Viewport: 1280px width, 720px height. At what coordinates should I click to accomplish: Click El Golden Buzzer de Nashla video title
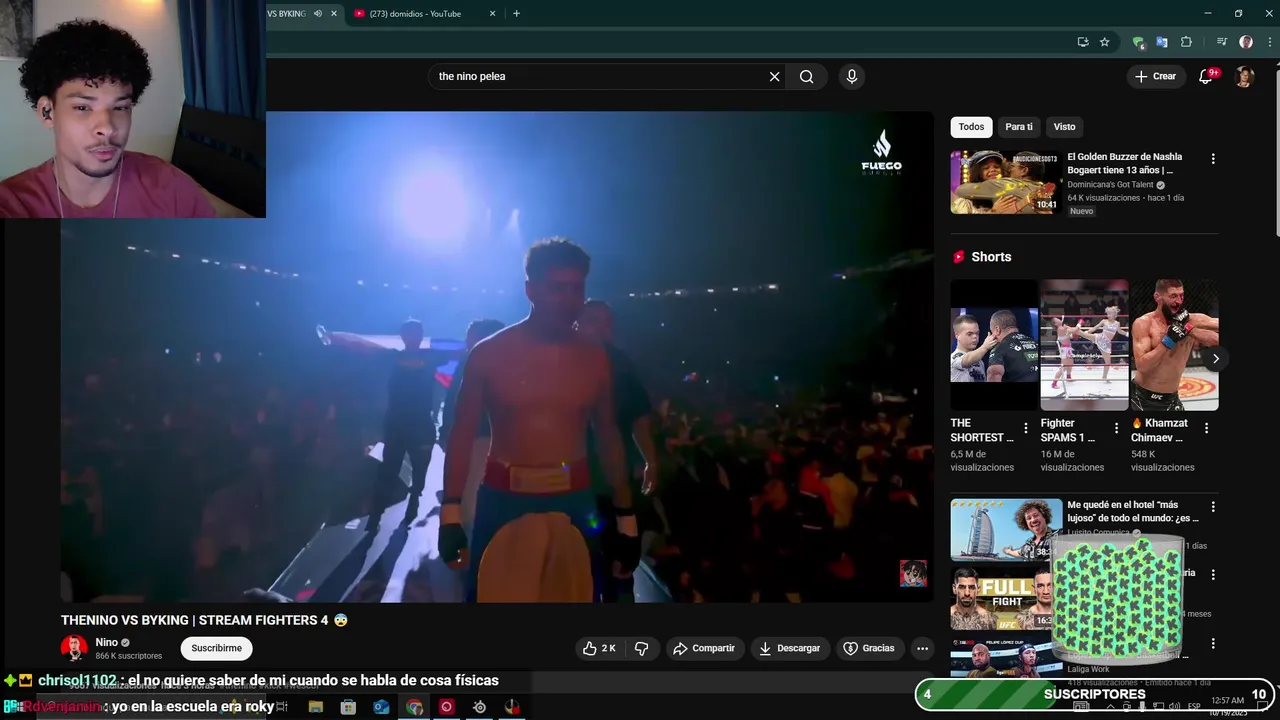pos(1125,163)
